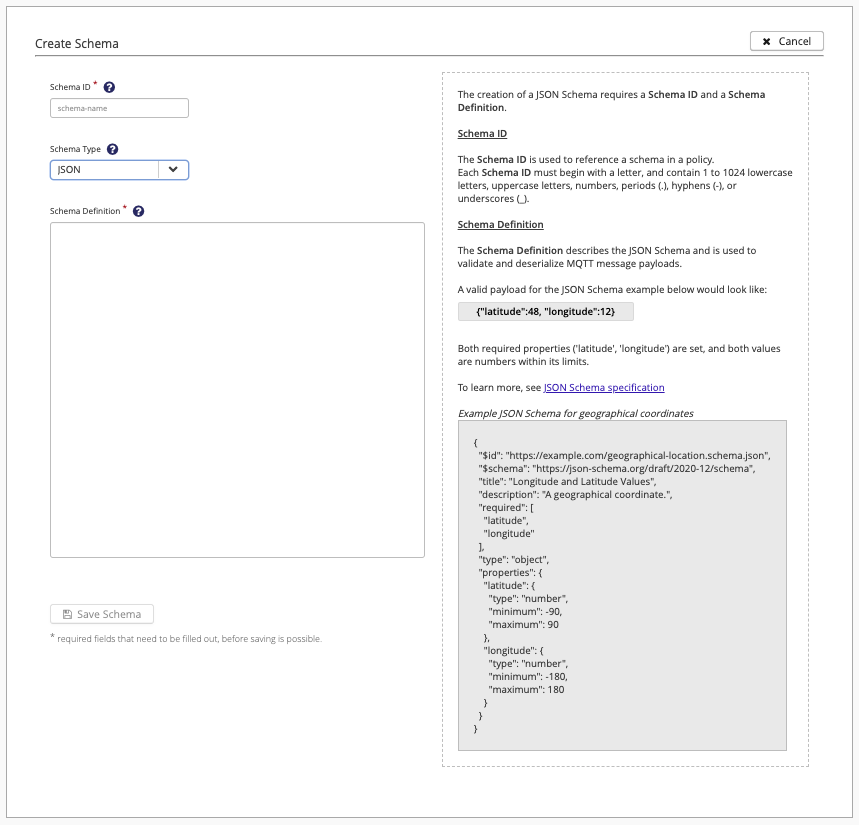
Task: Open the Schema Type help tooltip icon
Action: point(112,149)
